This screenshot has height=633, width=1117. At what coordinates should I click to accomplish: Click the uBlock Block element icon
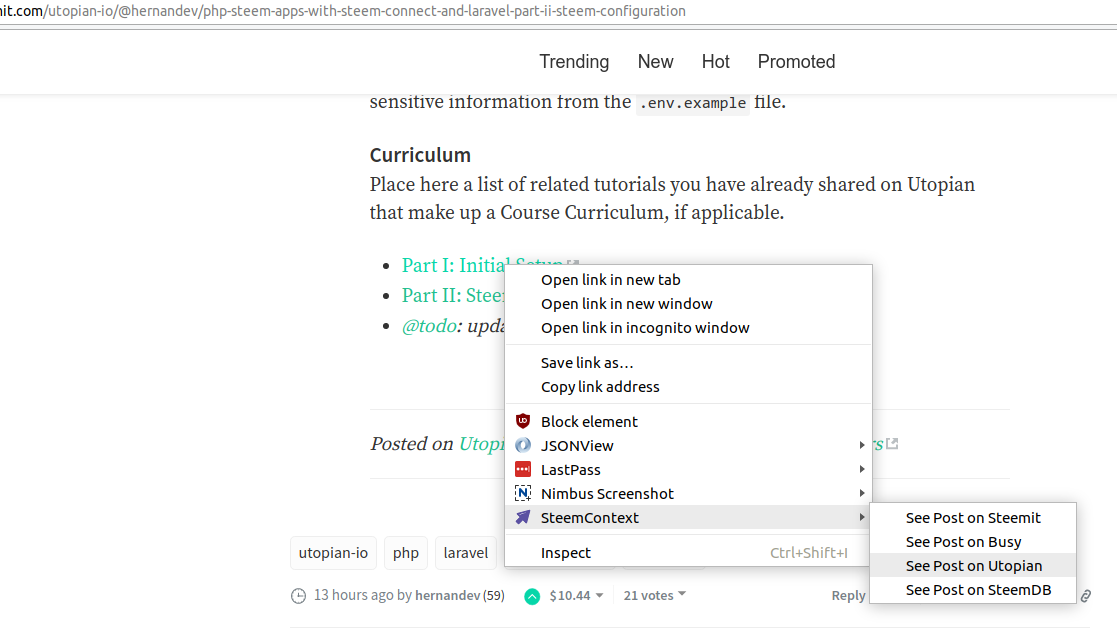click(522, 422)
